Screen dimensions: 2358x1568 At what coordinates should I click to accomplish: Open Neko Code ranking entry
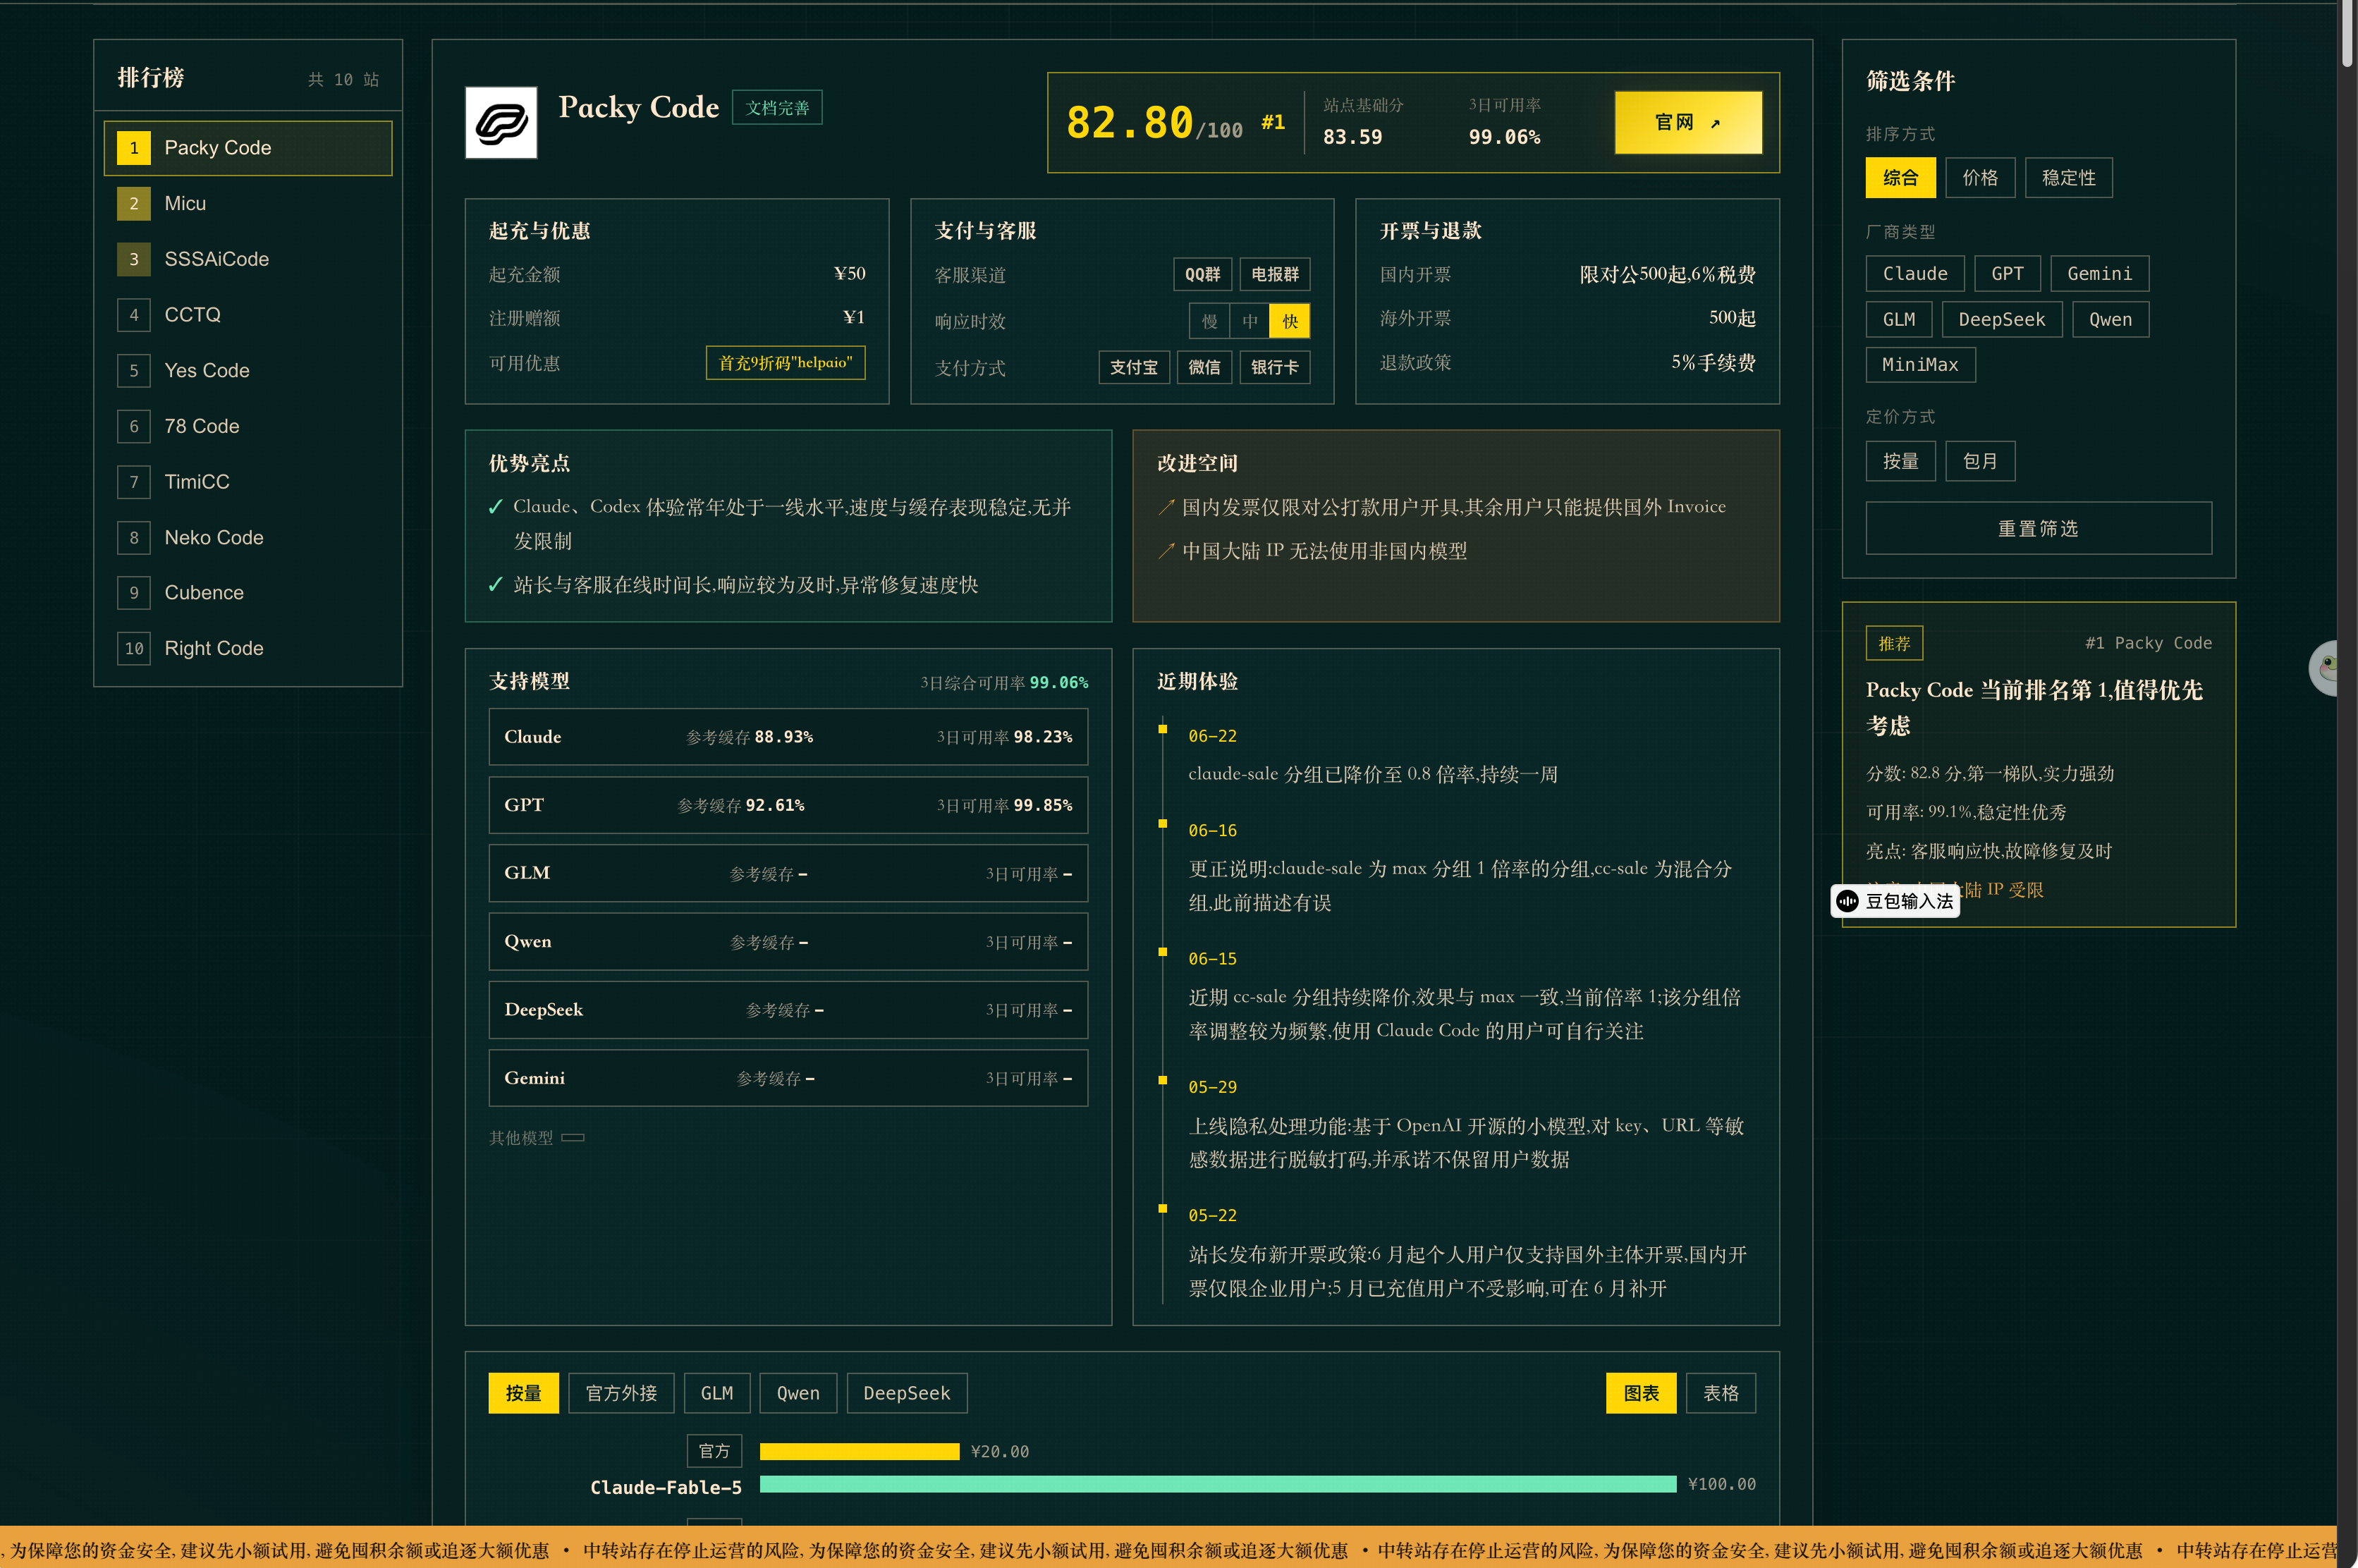pyautogui.click(x=248, y=537)
